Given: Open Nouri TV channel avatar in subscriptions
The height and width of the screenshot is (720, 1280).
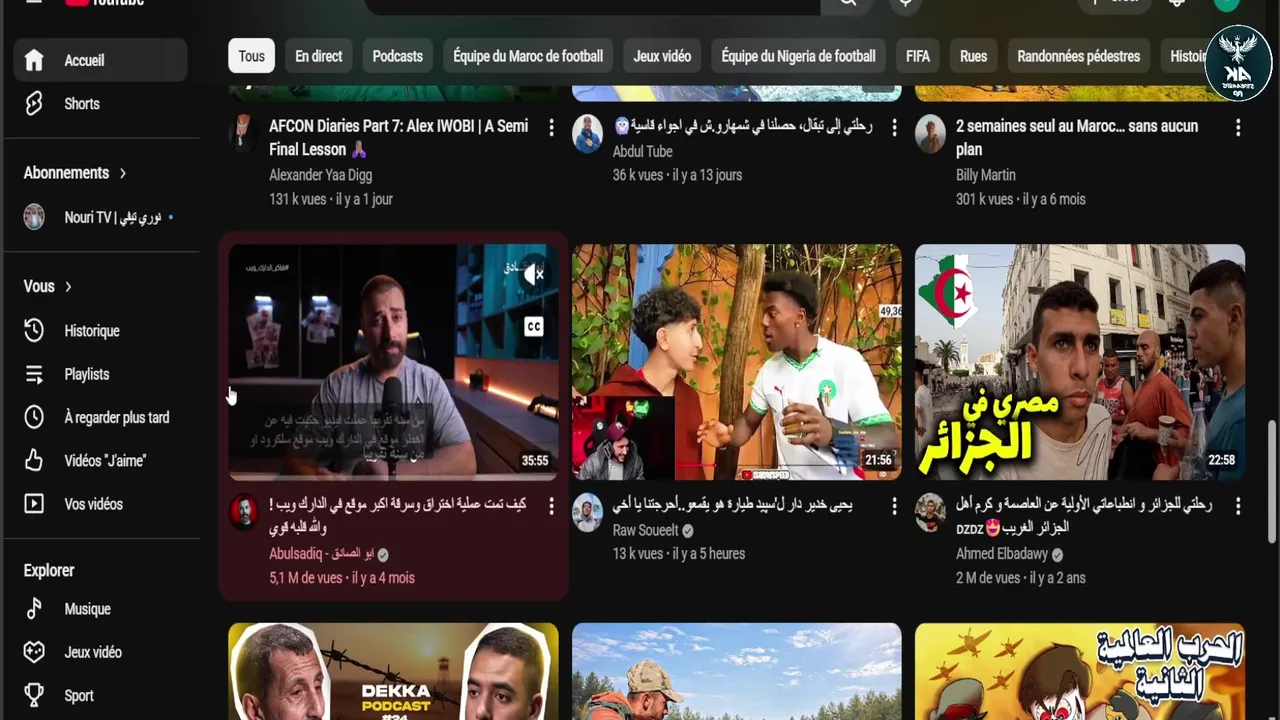Looking at the screenshot, I should point(34,217).
